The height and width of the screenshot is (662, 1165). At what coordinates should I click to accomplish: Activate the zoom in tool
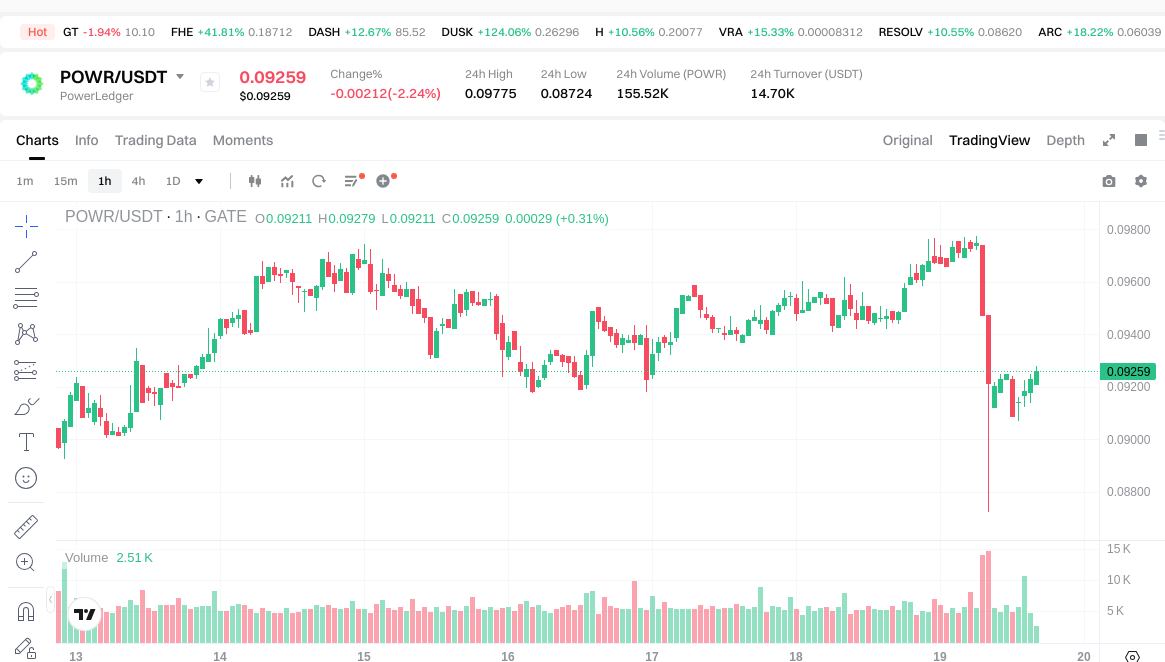pyautogui.click(x=26, y=562)
